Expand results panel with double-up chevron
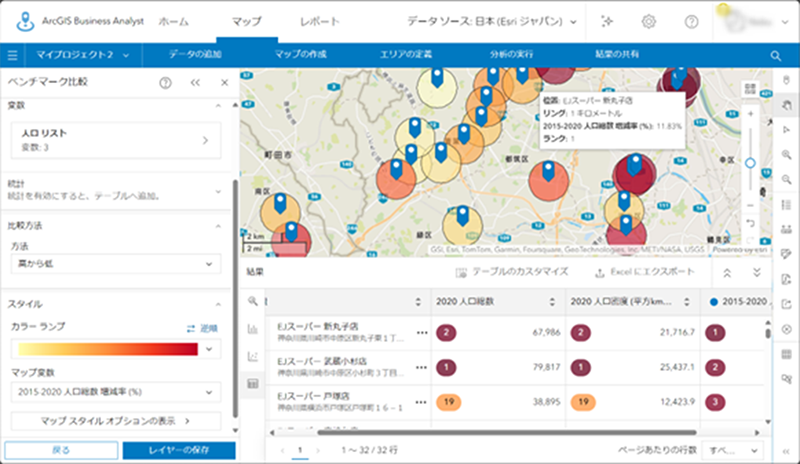Viewport: 800px width, 464px height. pos(727,273)
